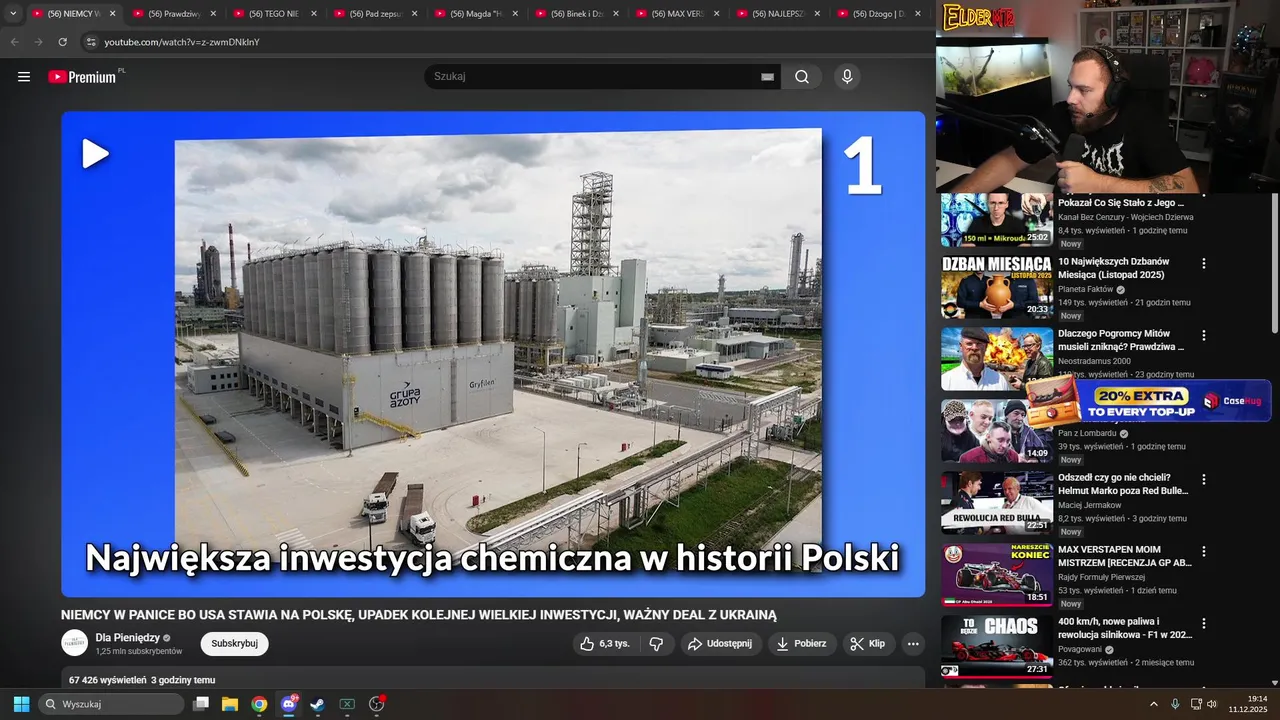The height and width of the screenshot is (720, 1280).
Task: Open the Dla Pieniędzy channel name link
Action: 128,638
